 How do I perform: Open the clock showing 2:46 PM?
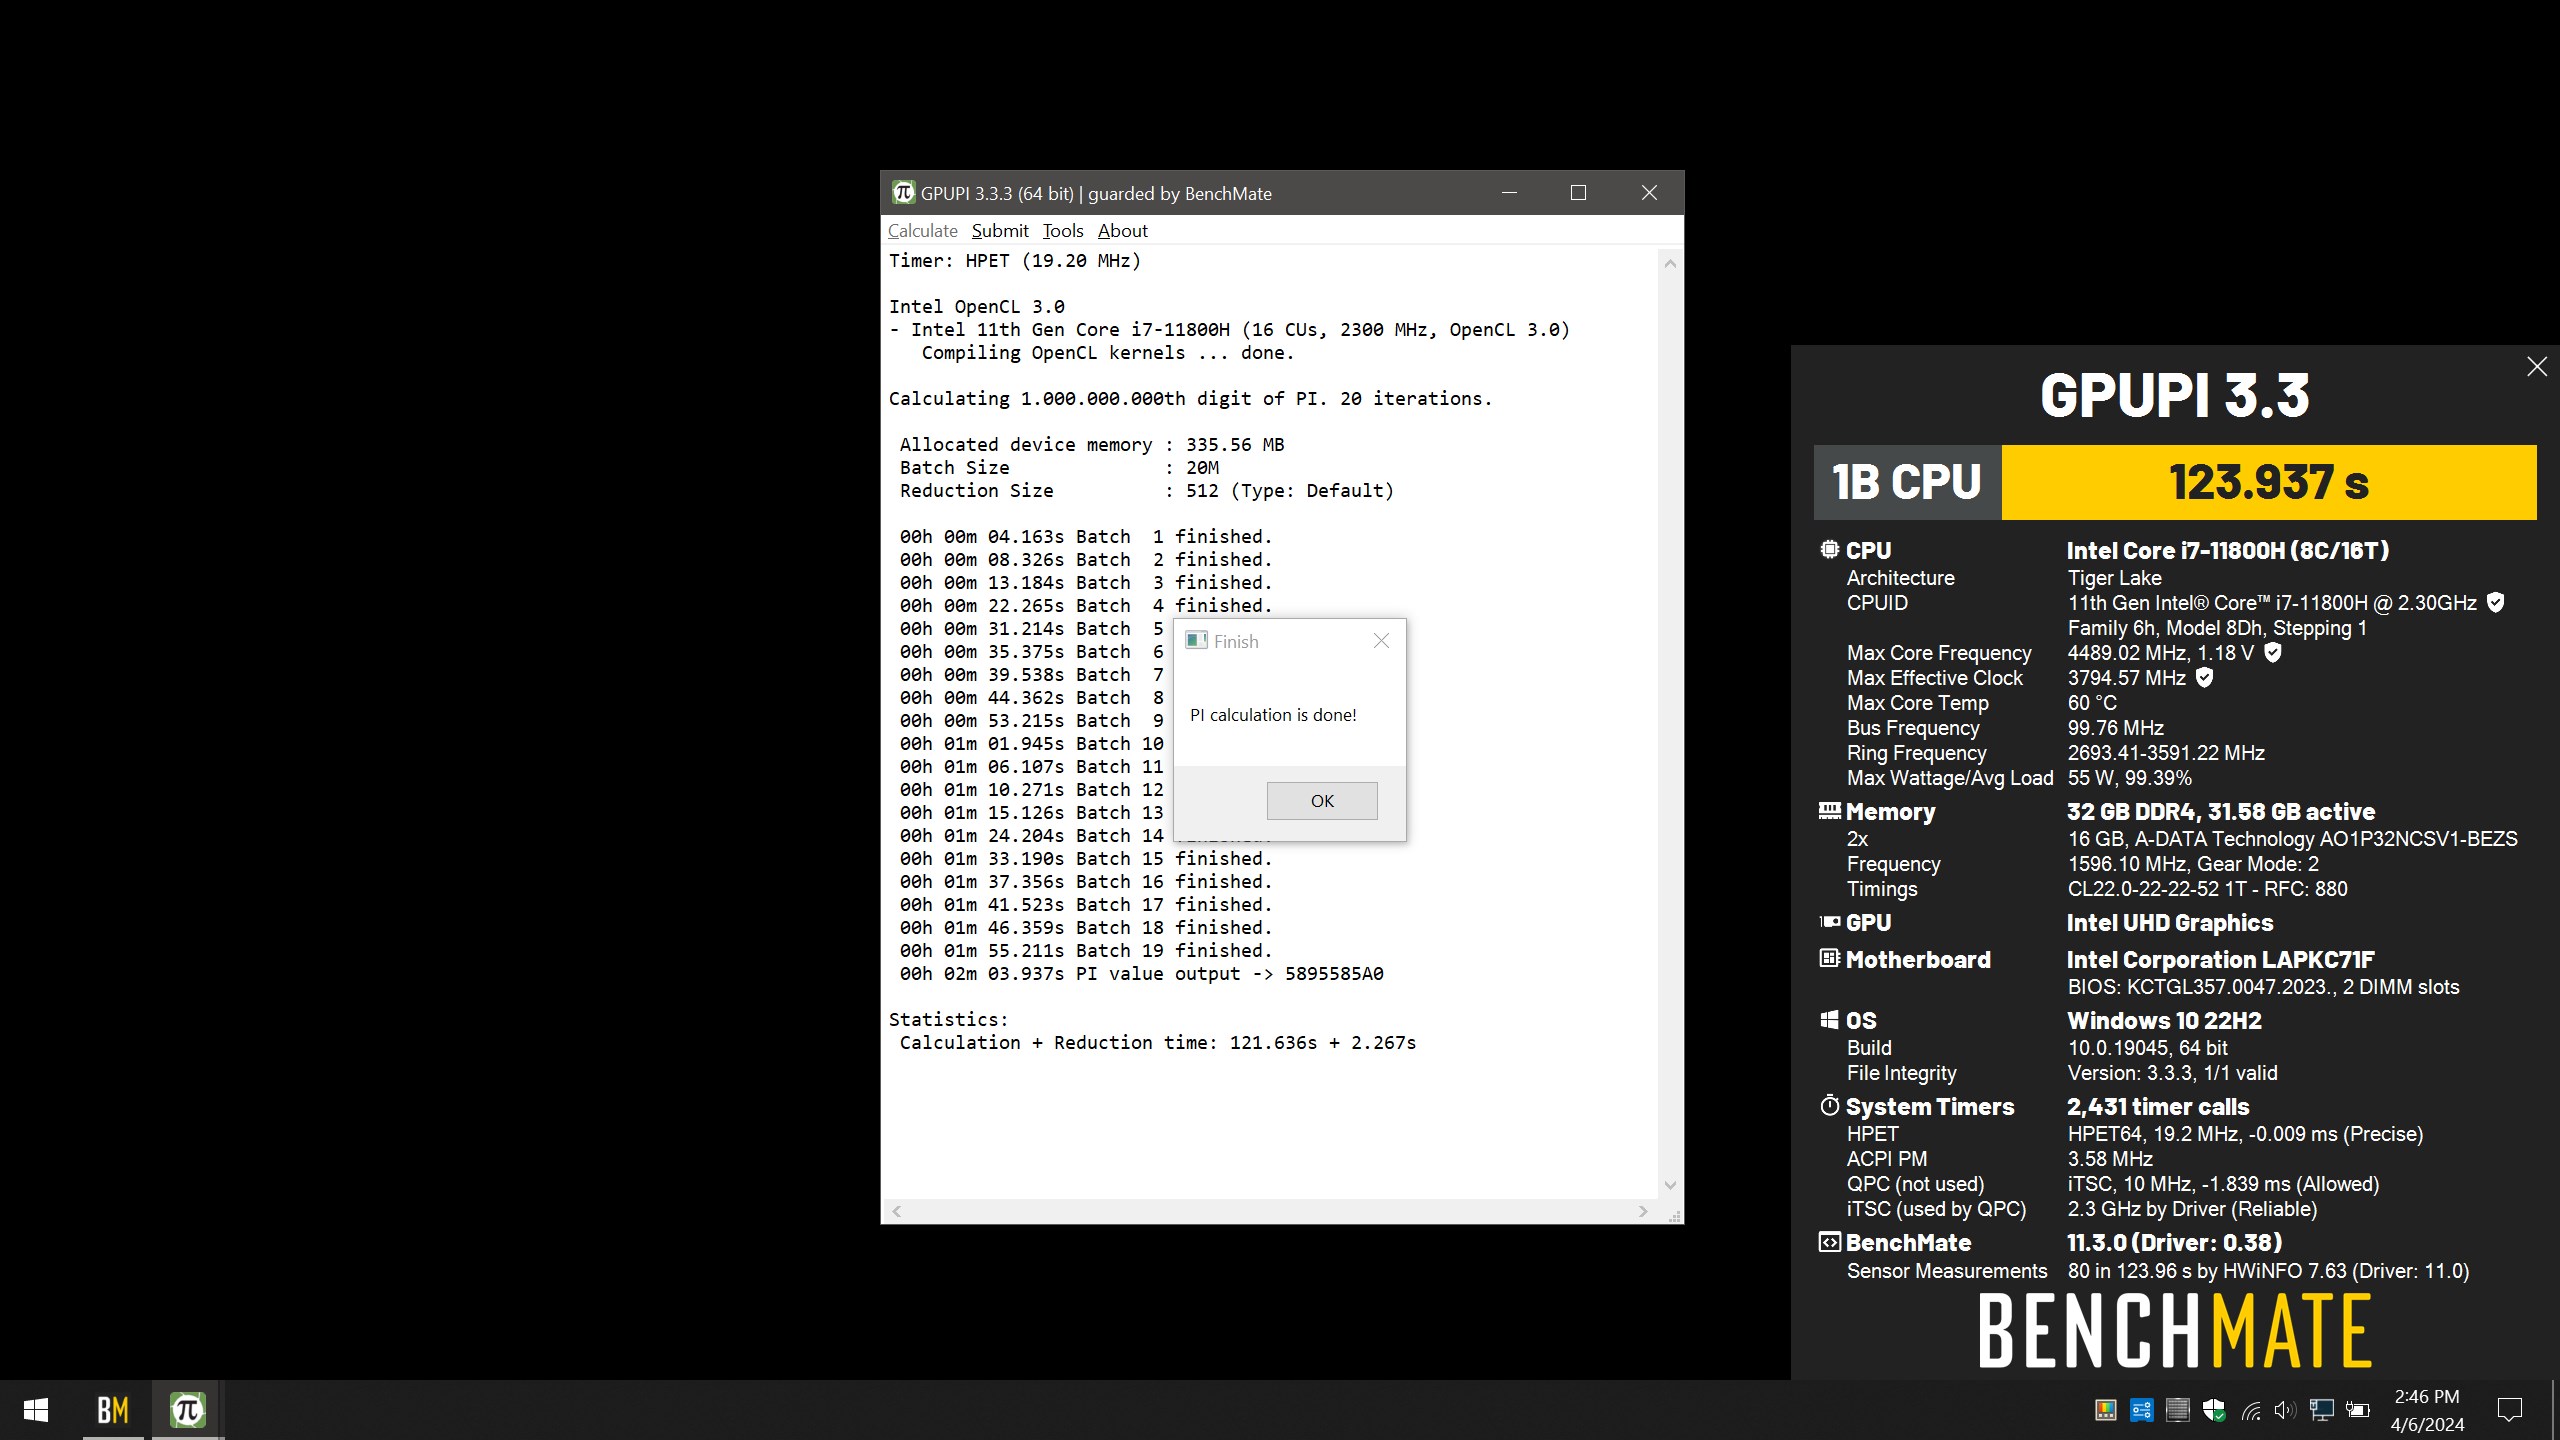2427,1410
